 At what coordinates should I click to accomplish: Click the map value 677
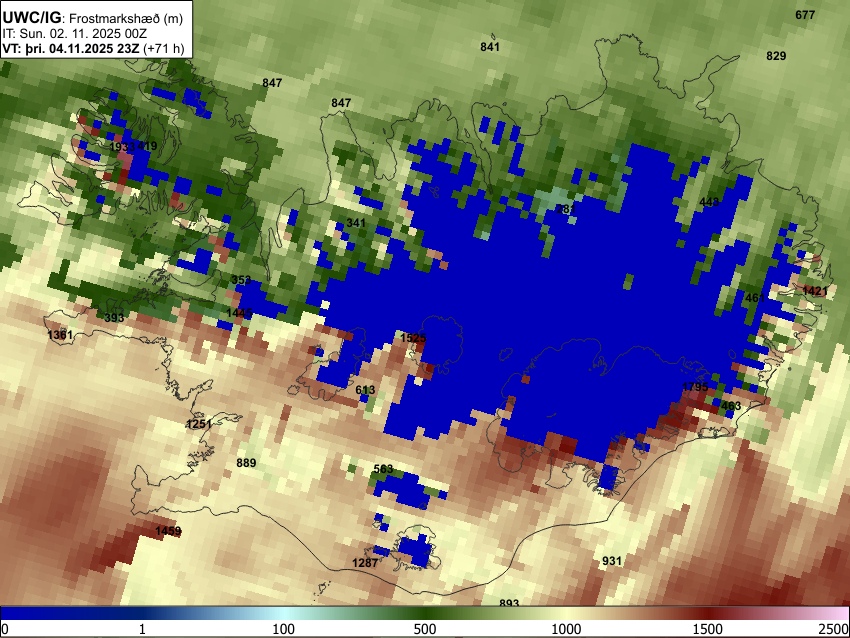(x=805, y=15)
